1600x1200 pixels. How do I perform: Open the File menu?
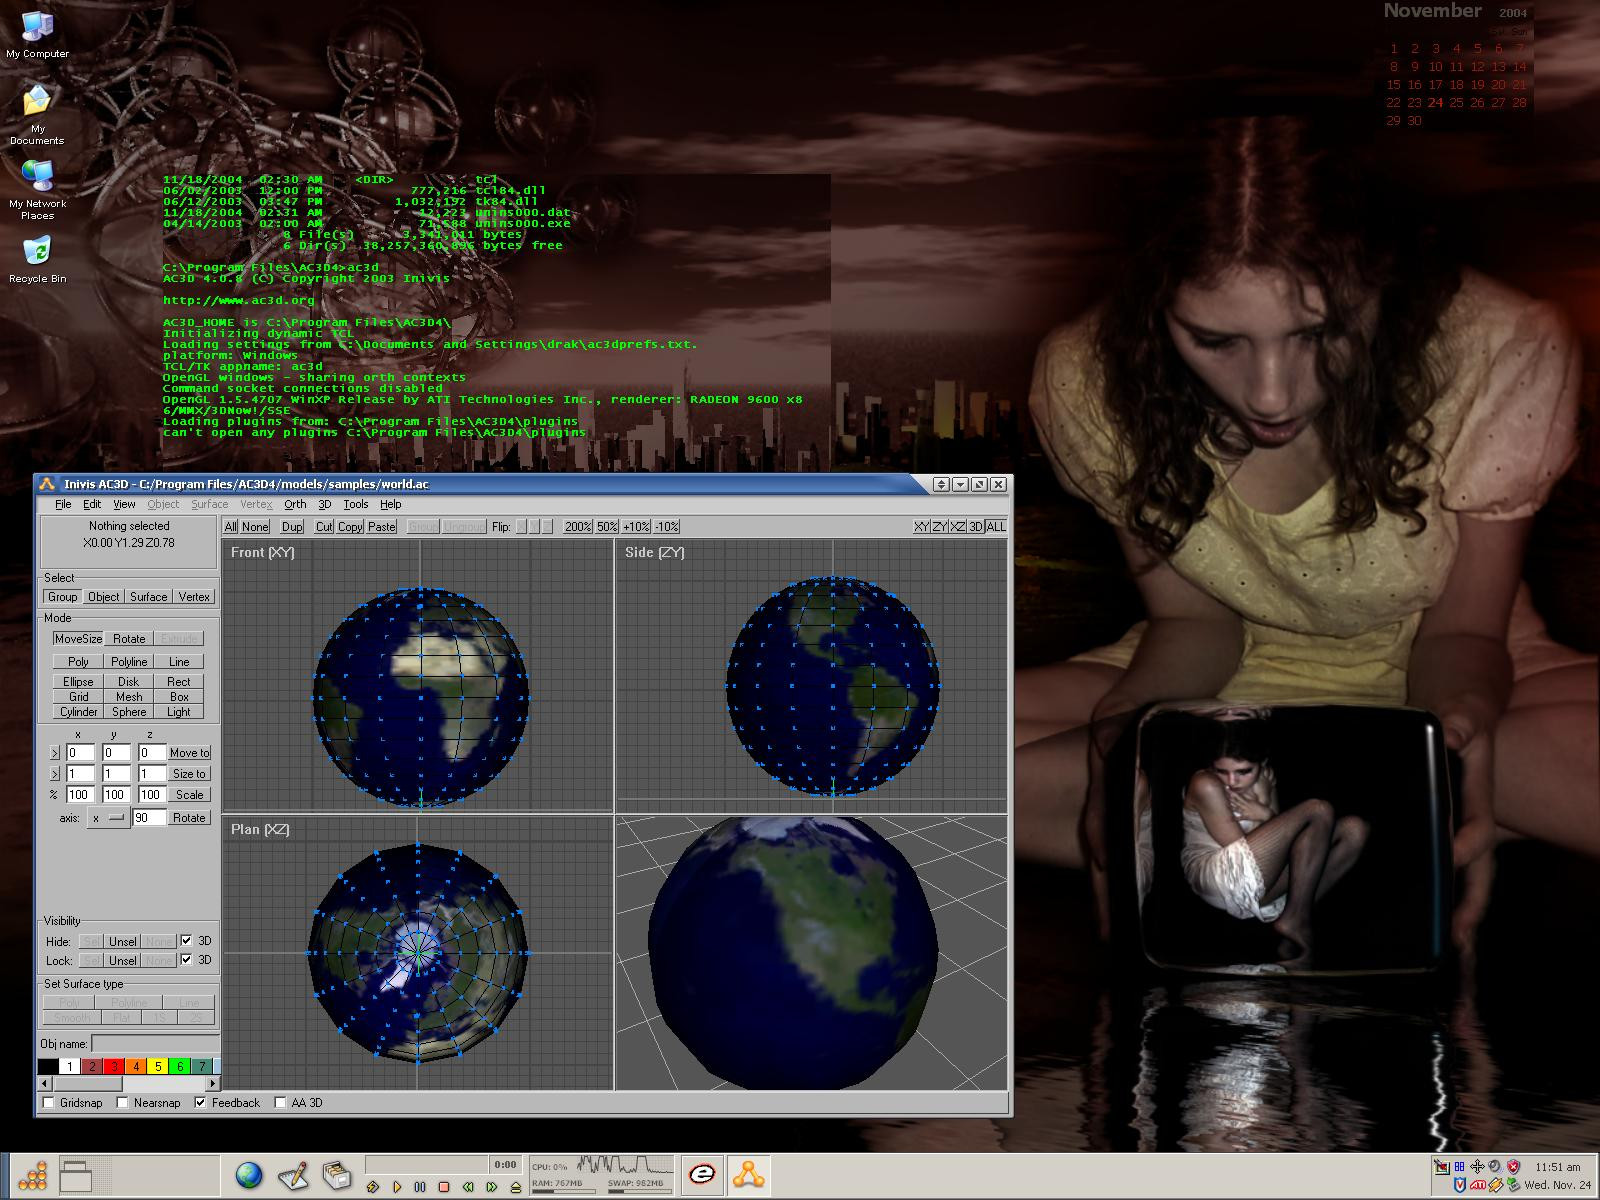pyautogui.click(x=63, y=505)
